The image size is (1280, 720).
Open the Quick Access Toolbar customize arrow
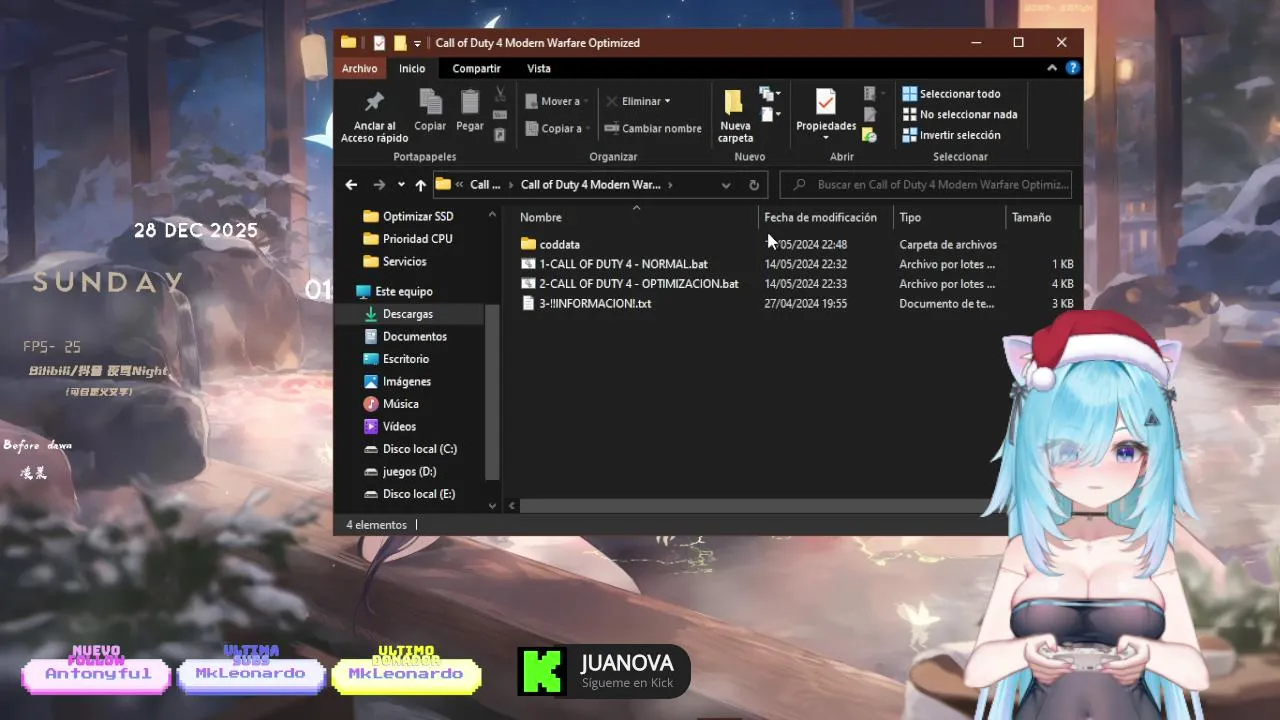[x=417, y=44]
